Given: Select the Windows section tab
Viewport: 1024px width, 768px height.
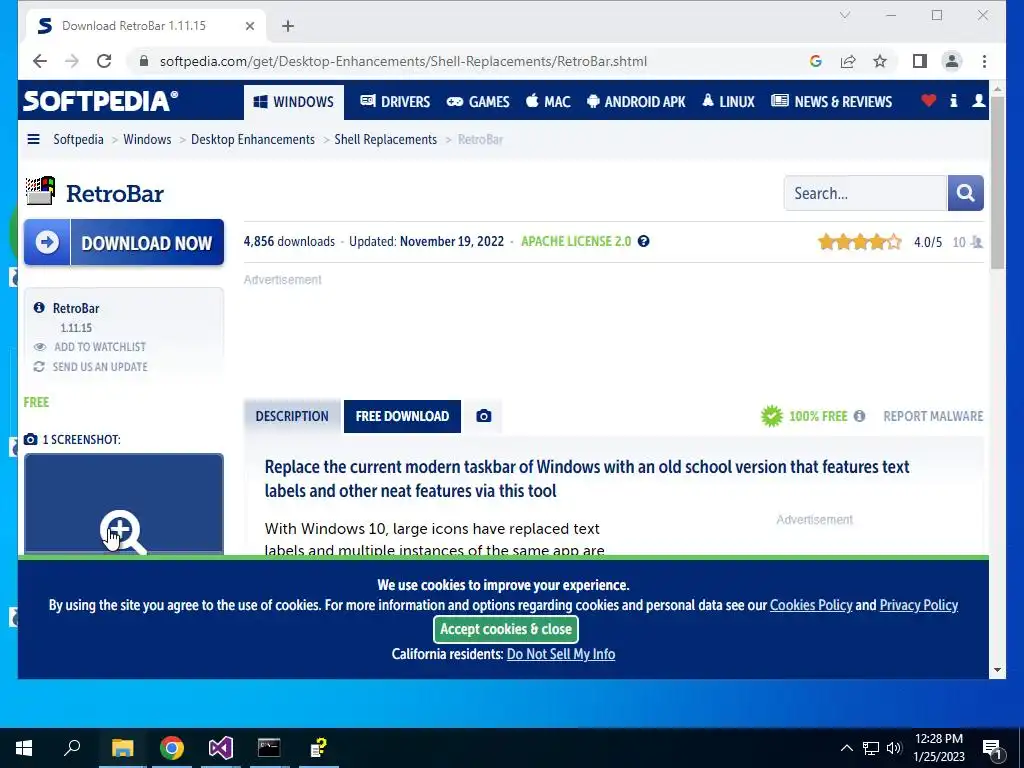Looking at the screenshot, I should (294, 102).
